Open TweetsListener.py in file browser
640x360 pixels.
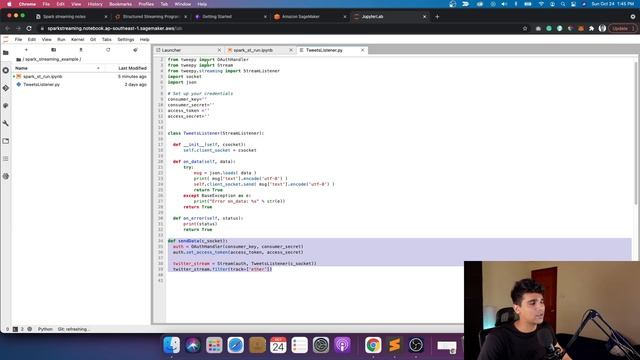(x=80, y=84)
